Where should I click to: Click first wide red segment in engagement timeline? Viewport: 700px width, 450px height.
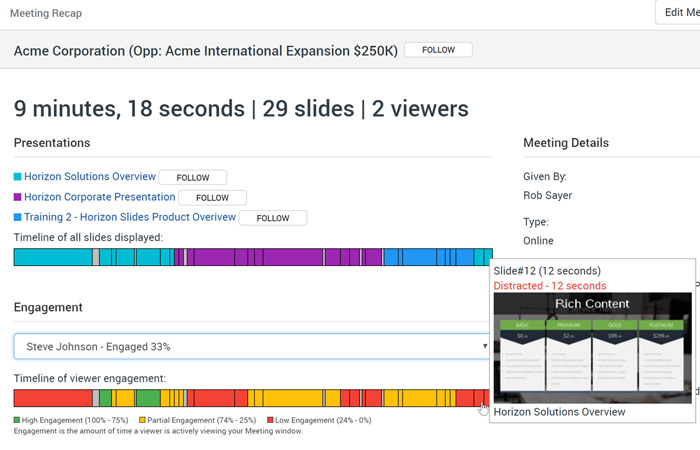tap(53, 398)
